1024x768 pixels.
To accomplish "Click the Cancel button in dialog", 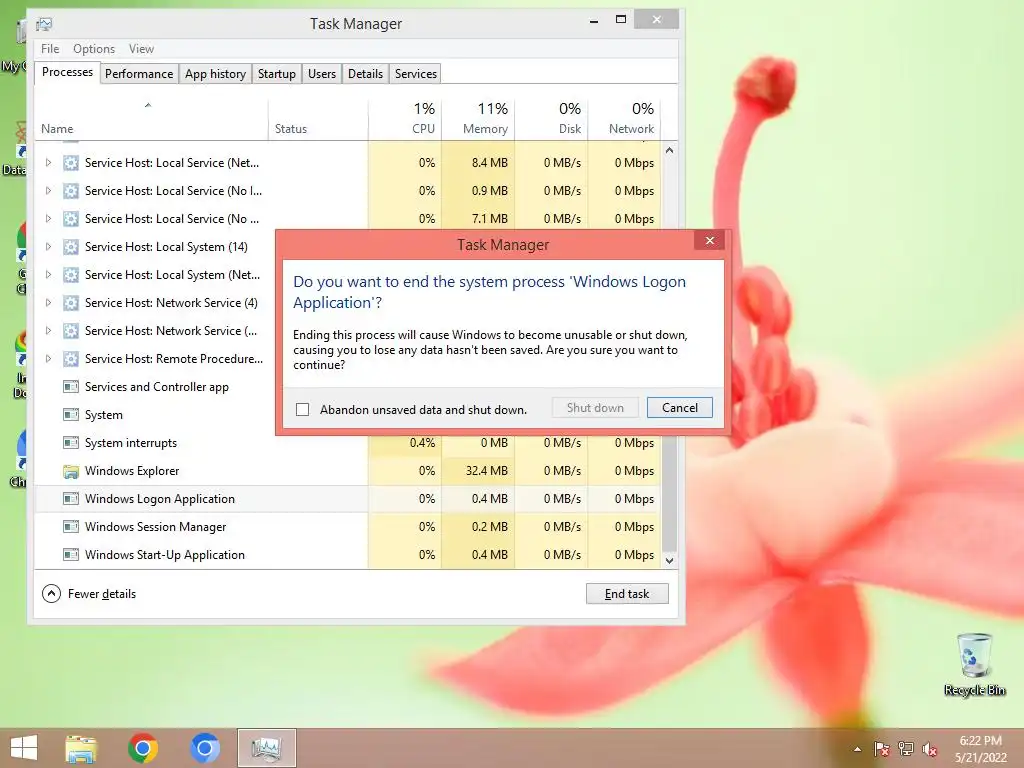I will (x=679, y=408).
